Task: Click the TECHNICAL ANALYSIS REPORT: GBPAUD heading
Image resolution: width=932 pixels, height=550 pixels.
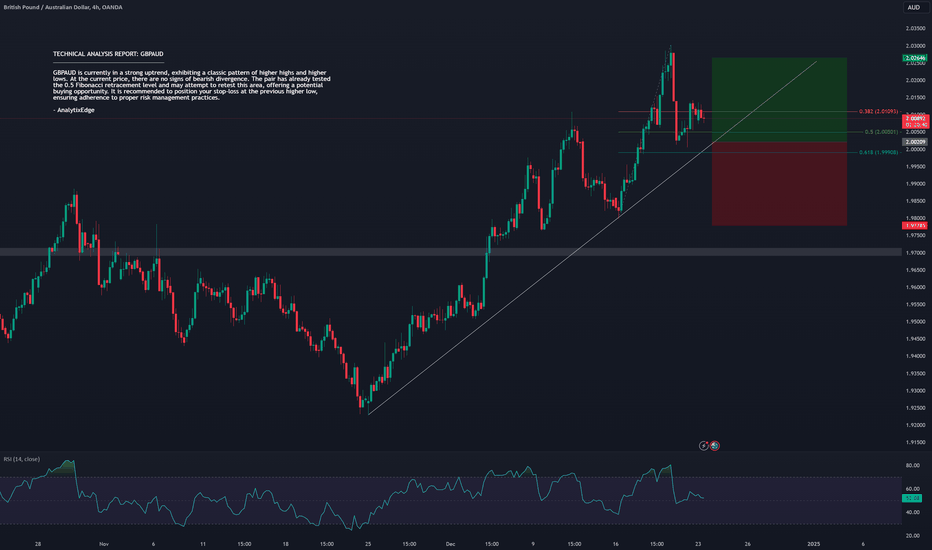Action: 108,54
